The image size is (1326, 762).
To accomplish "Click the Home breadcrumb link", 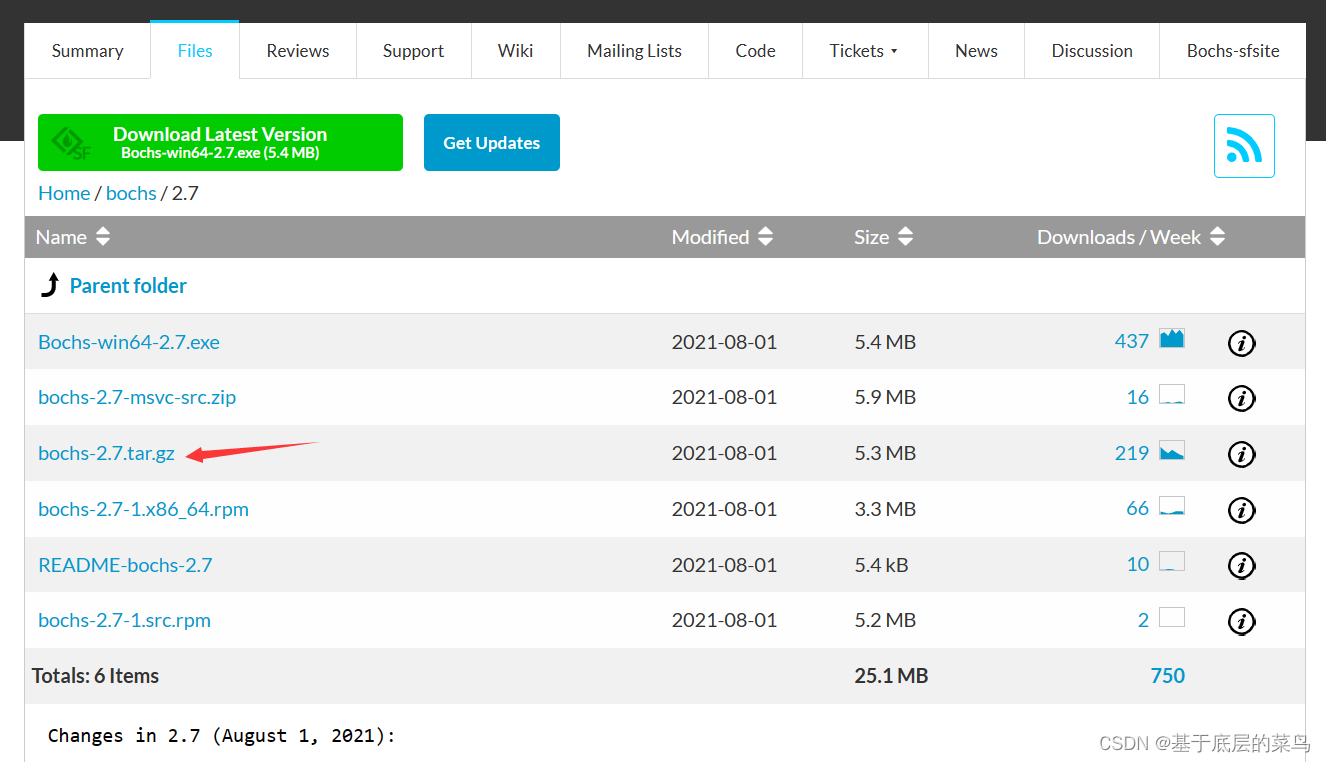I will click(x=64, y=193).
